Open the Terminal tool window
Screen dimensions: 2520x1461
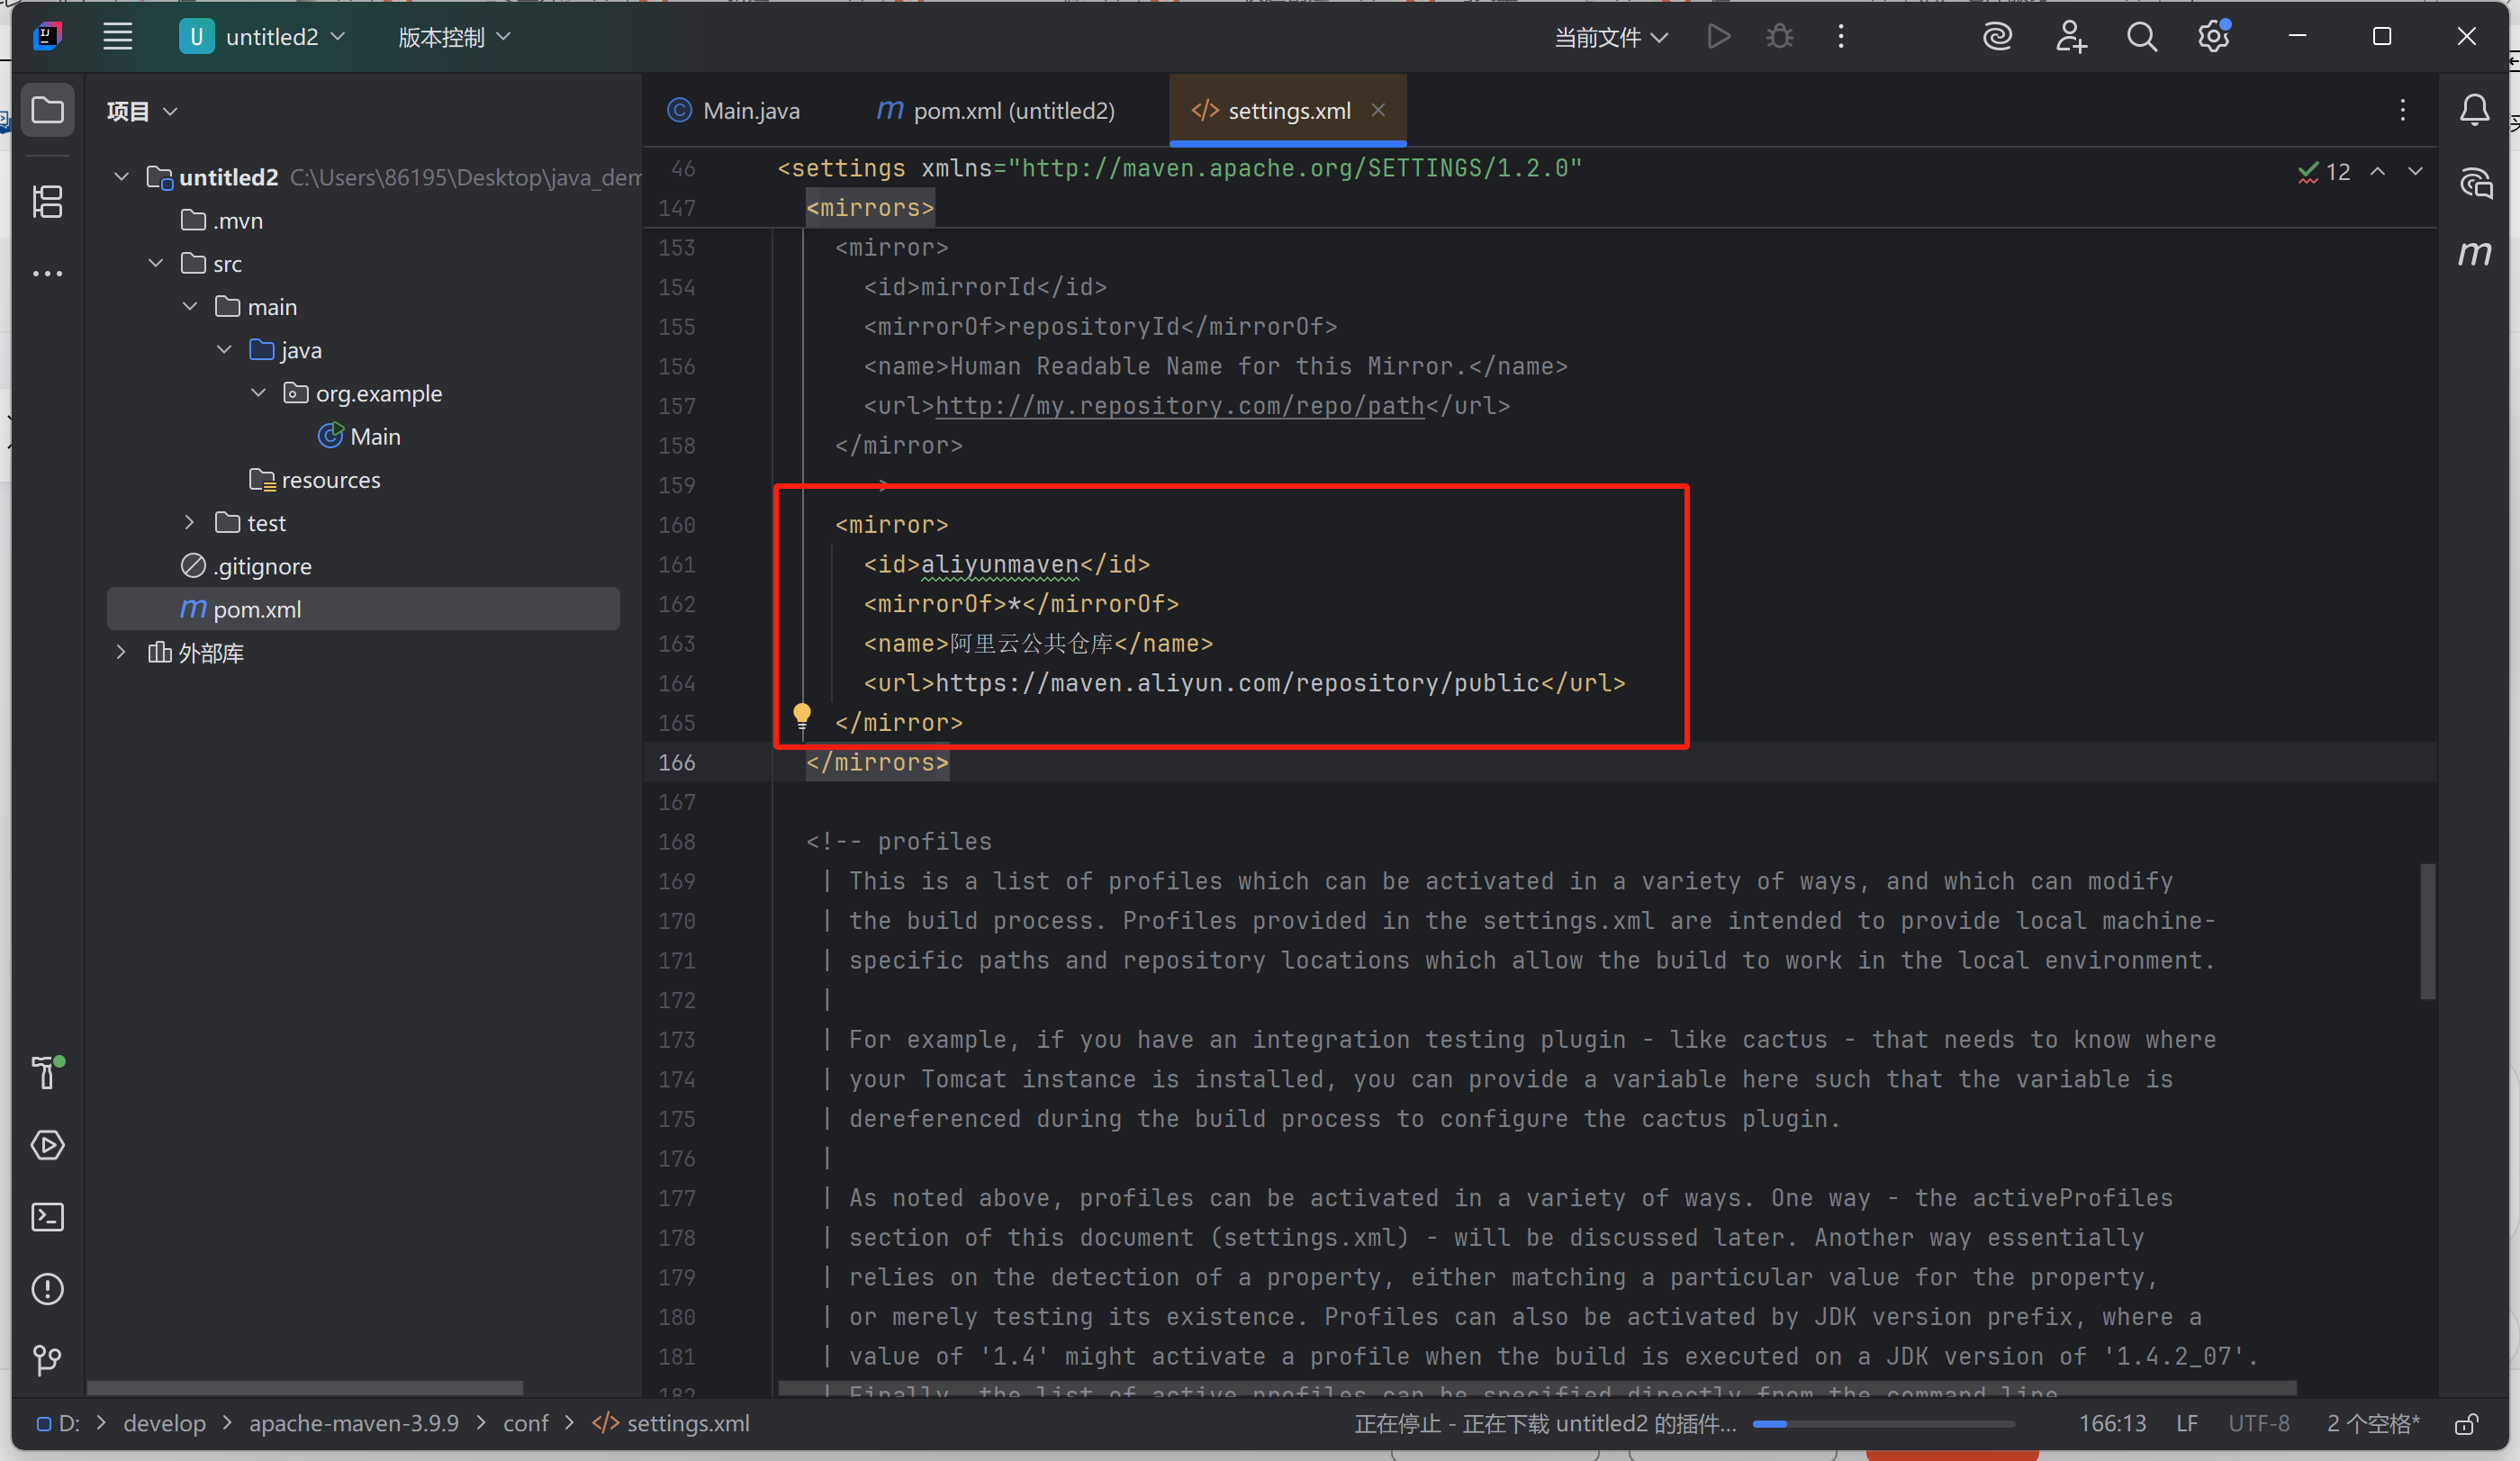coord(47,1216)
